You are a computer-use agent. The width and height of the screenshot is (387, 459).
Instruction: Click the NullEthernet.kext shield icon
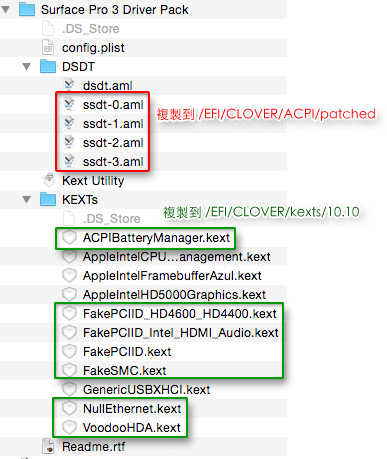pos(69,408)
